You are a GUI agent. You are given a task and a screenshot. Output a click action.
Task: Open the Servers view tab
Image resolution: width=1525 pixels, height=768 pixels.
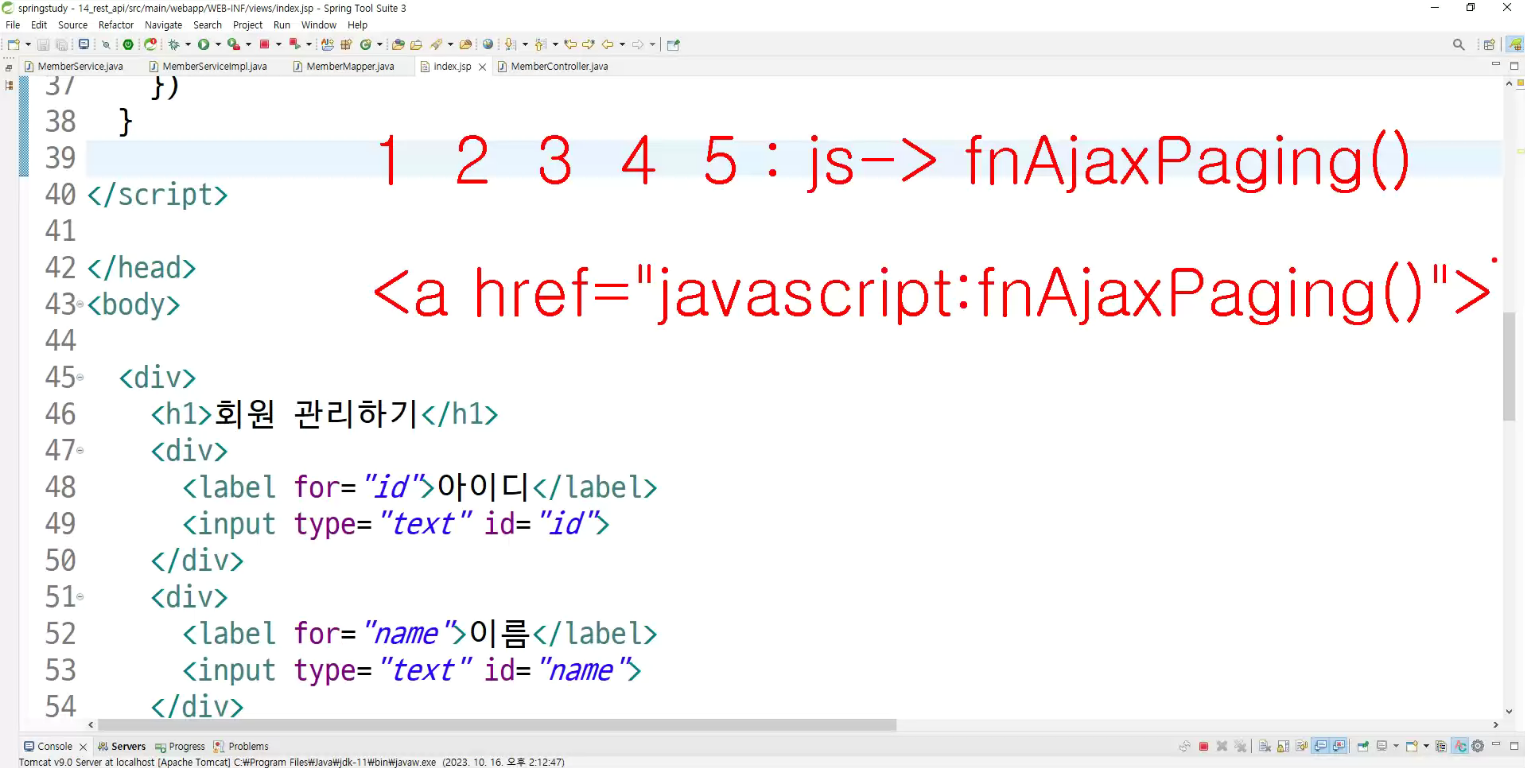(121, 747)
